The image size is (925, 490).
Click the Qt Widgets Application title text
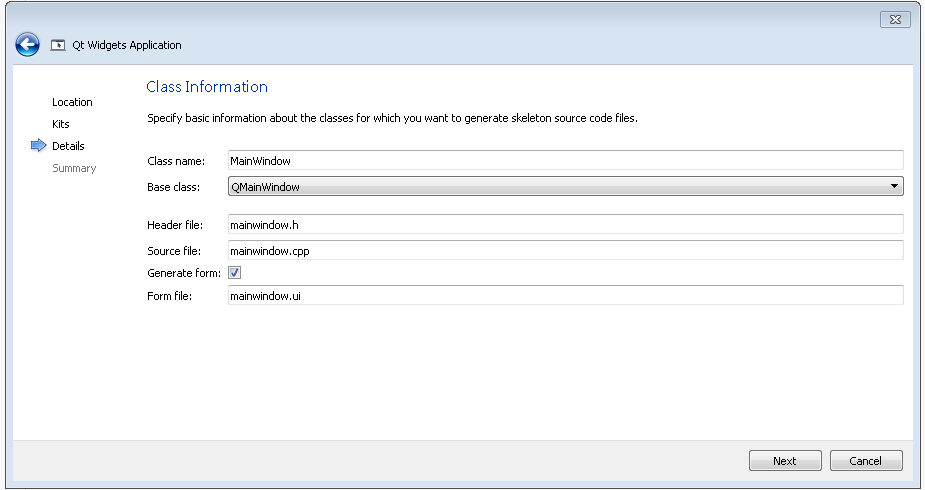129,45
